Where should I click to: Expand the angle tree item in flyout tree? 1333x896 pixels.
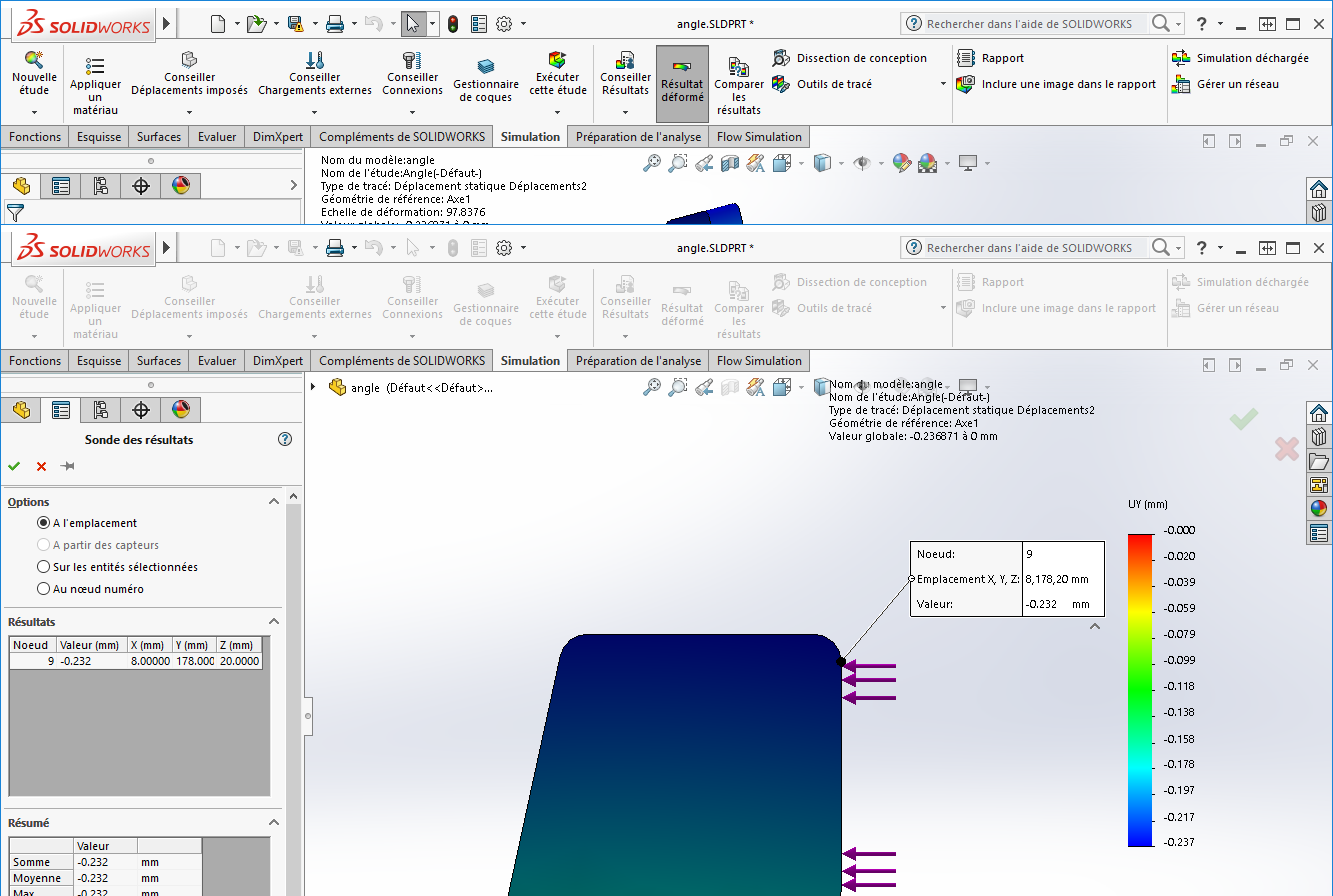pyautogui.click(x=313, y=387)
